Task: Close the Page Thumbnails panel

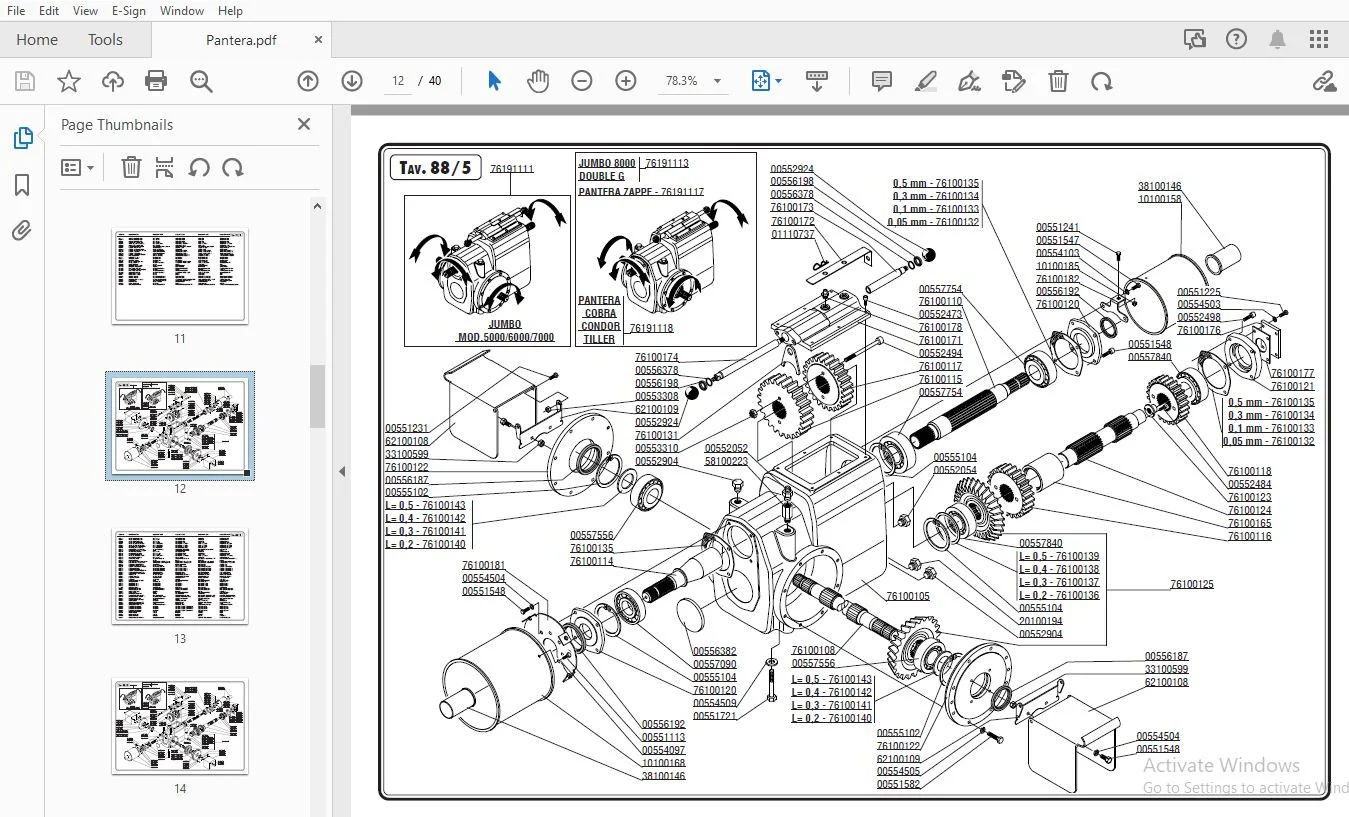Action: click(304, 124)
